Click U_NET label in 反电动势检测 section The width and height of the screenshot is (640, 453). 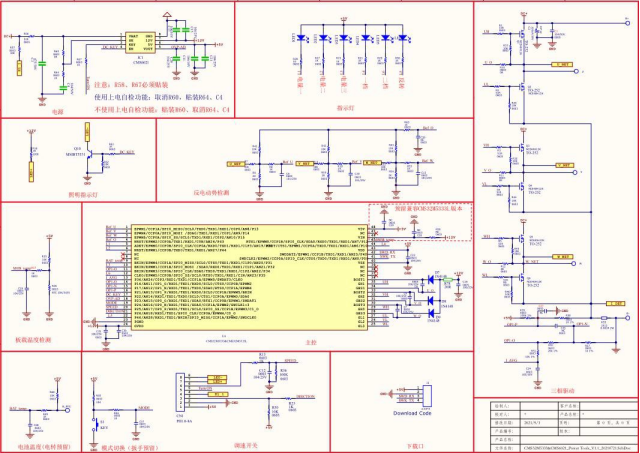pos(236,164)
